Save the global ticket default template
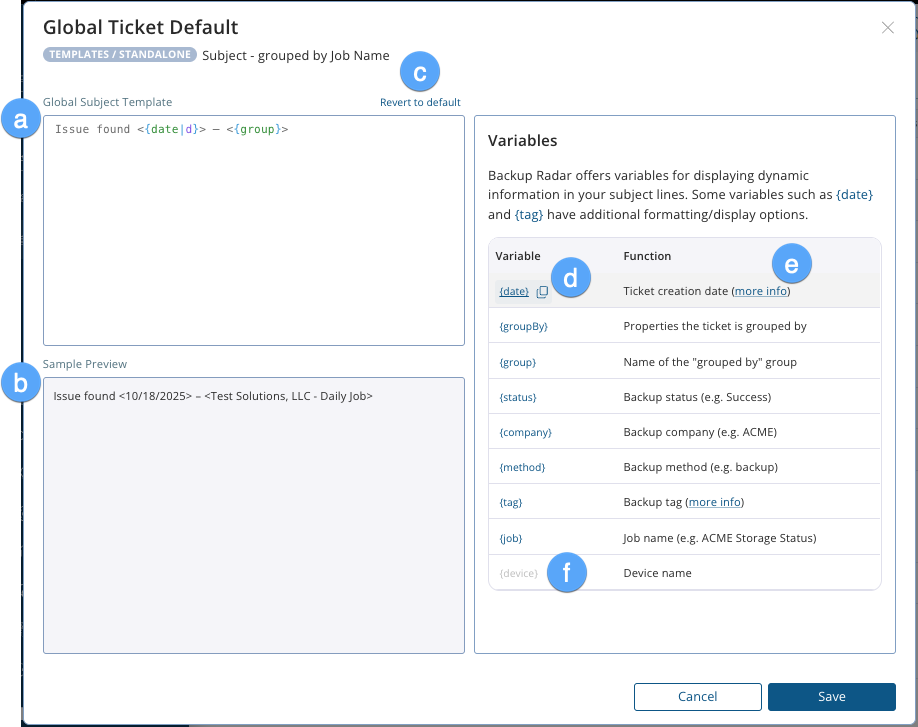This screenshot has height=727, width=918. [x=831, y=697]
